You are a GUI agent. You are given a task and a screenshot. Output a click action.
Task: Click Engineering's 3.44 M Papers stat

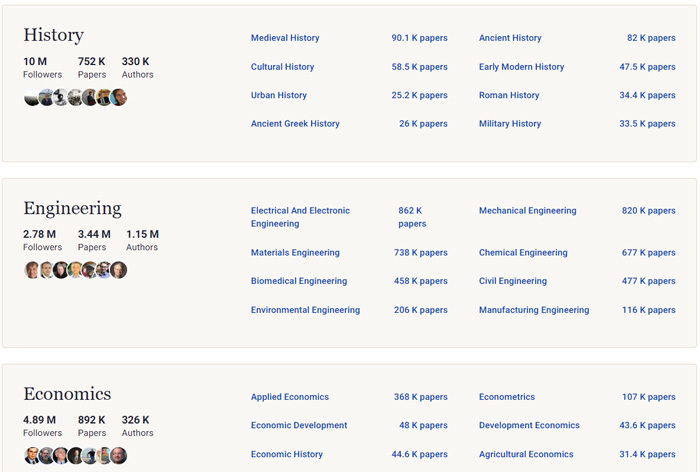[94, 240]
